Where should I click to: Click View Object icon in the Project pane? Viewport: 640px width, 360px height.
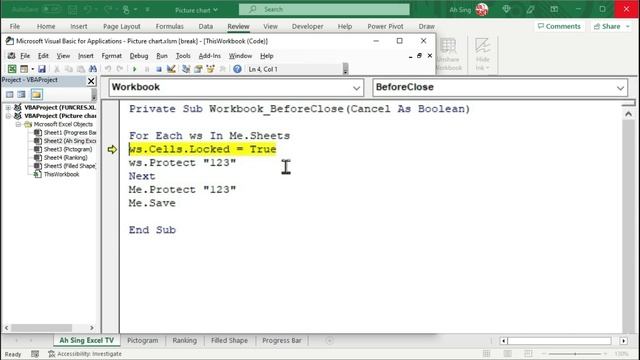[x=21, y=94]
